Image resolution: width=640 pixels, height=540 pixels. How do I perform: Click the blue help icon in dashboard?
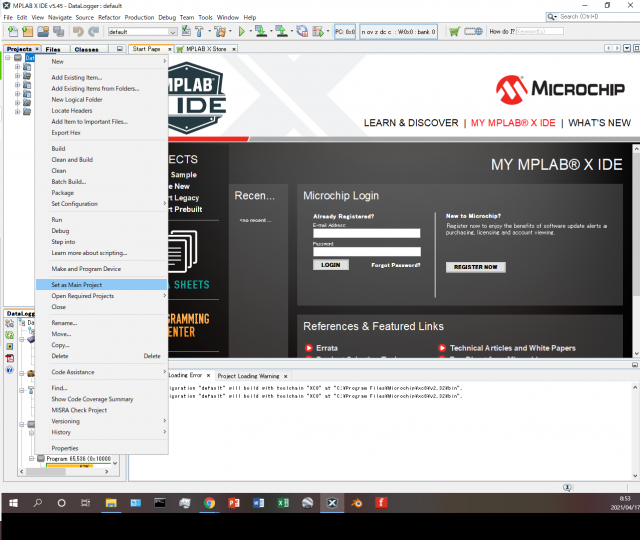[9, 370]
